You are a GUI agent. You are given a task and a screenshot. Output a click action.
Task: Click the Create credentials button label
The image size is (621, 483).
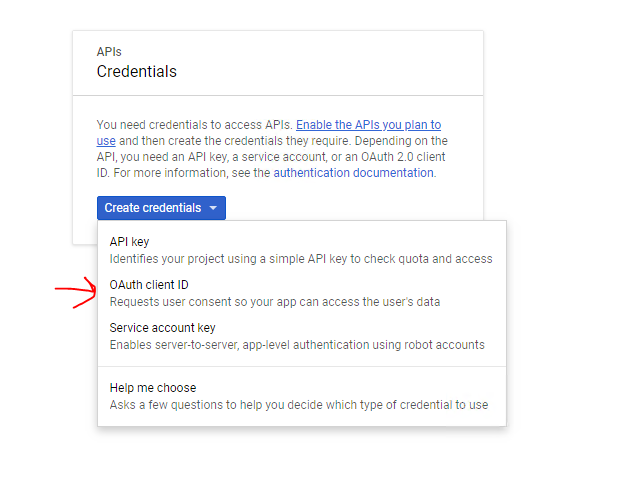(153, 208)
